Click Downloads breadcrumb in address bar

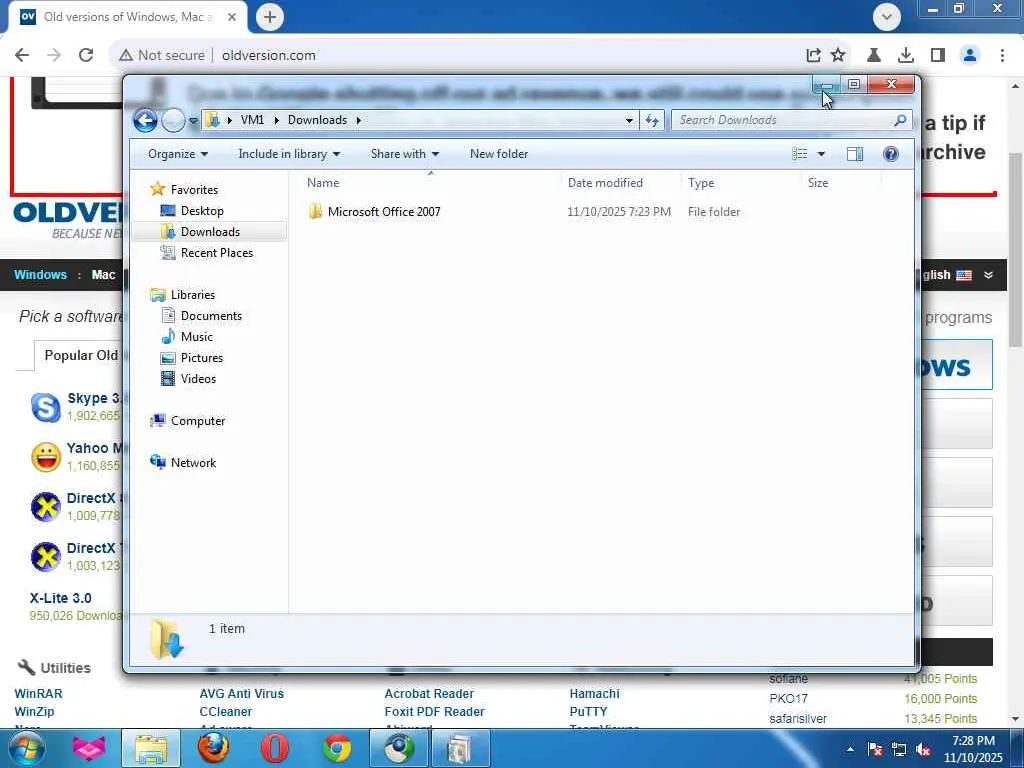point(317,120)
